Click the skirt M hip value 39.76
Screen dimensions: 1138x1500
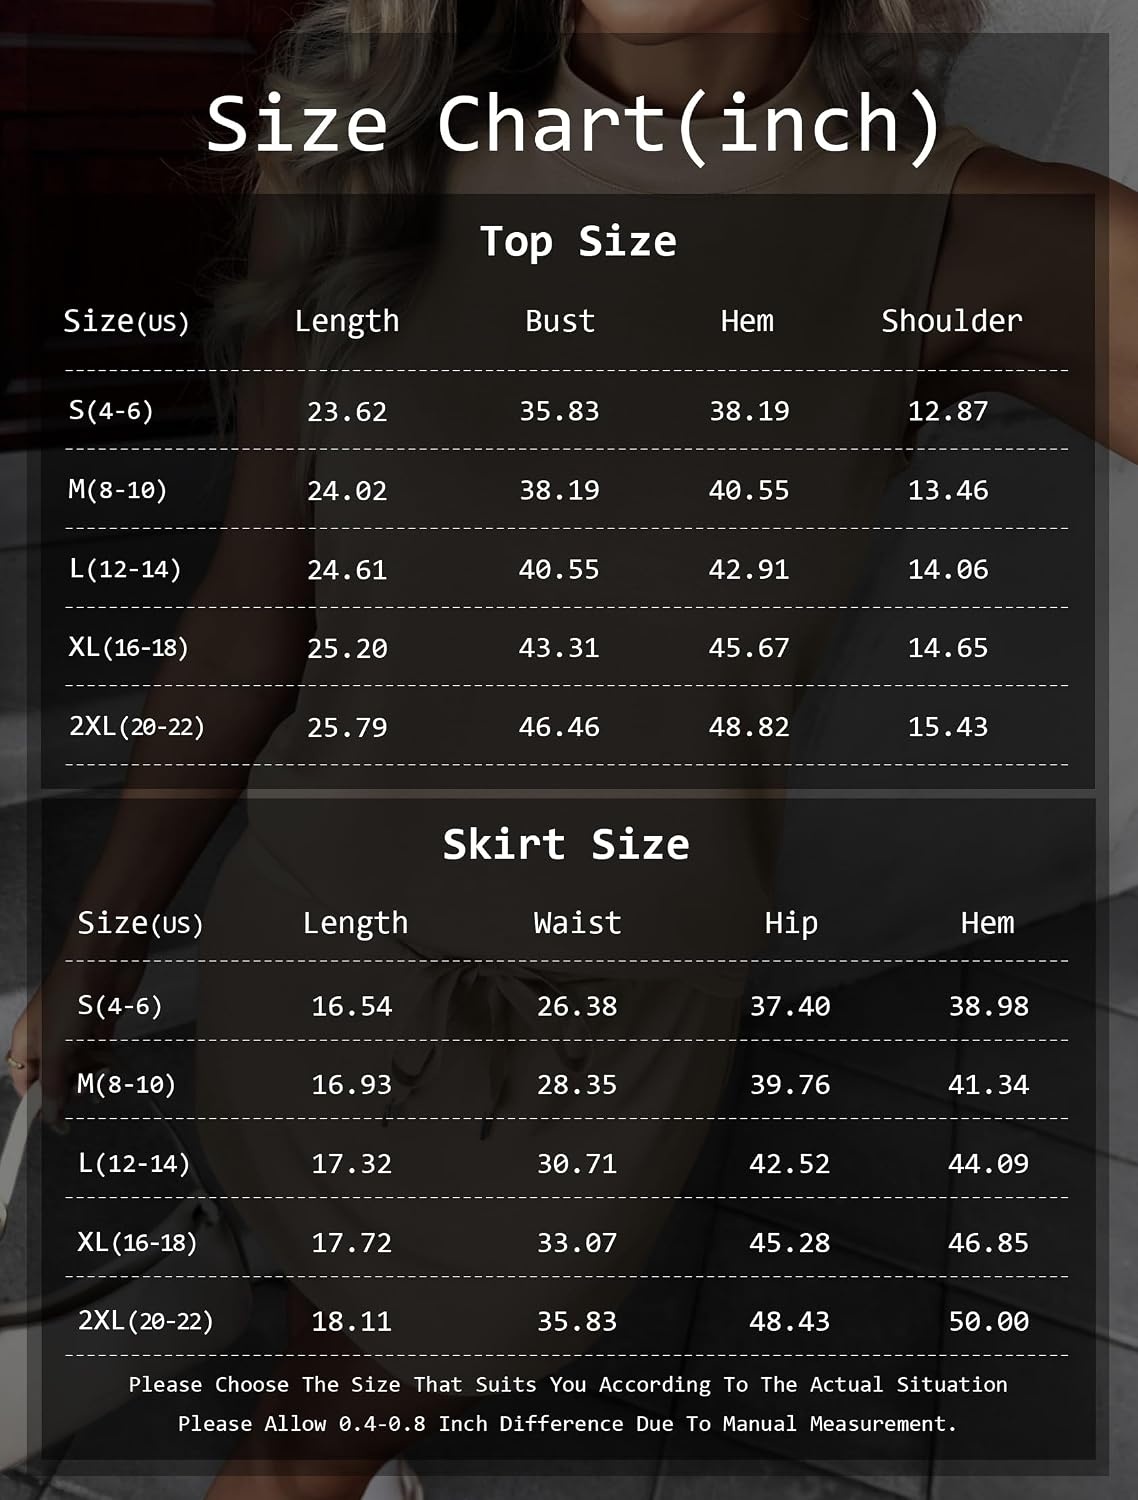790,1085
